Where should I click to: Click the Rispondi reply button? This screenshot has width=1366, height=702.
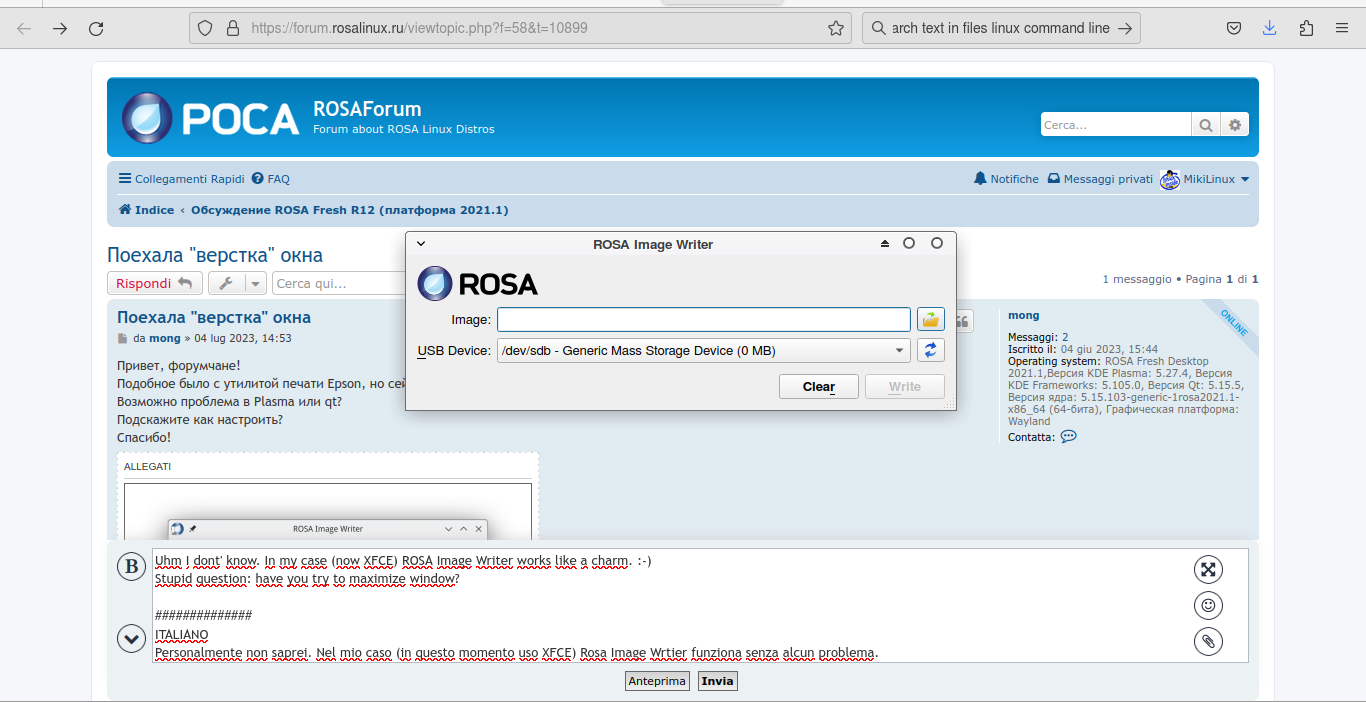click(x=155, y=283)
